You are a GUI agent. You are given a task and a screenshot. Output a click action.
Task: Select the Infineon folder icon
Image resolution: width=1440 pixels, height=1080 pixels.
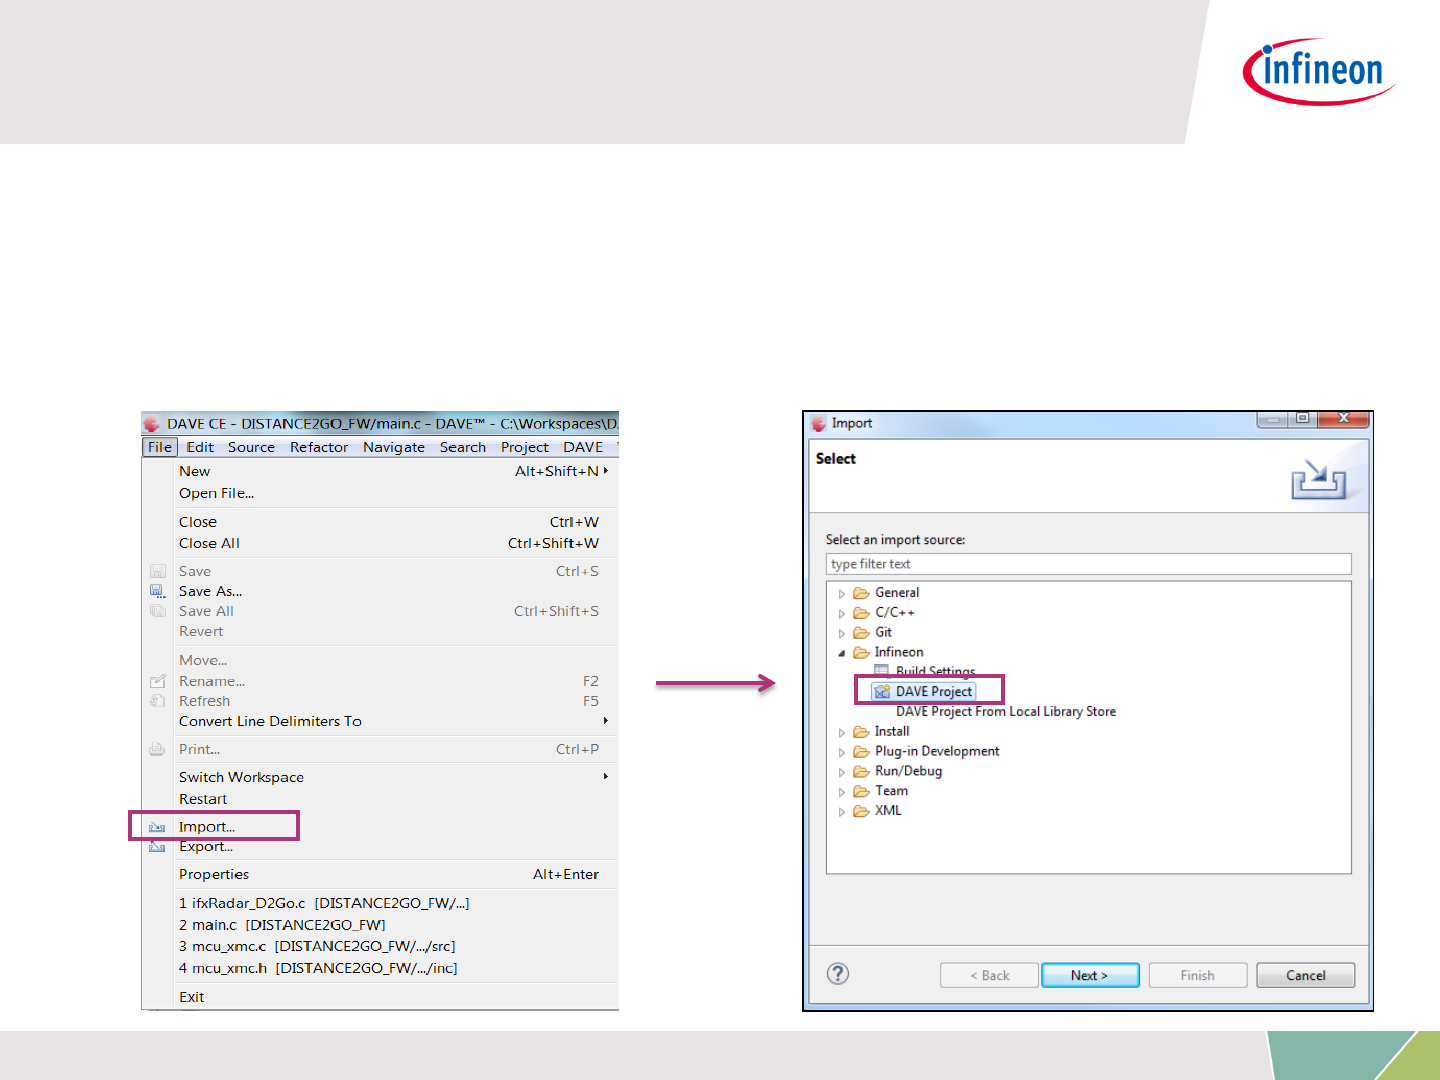pos(861,652)
